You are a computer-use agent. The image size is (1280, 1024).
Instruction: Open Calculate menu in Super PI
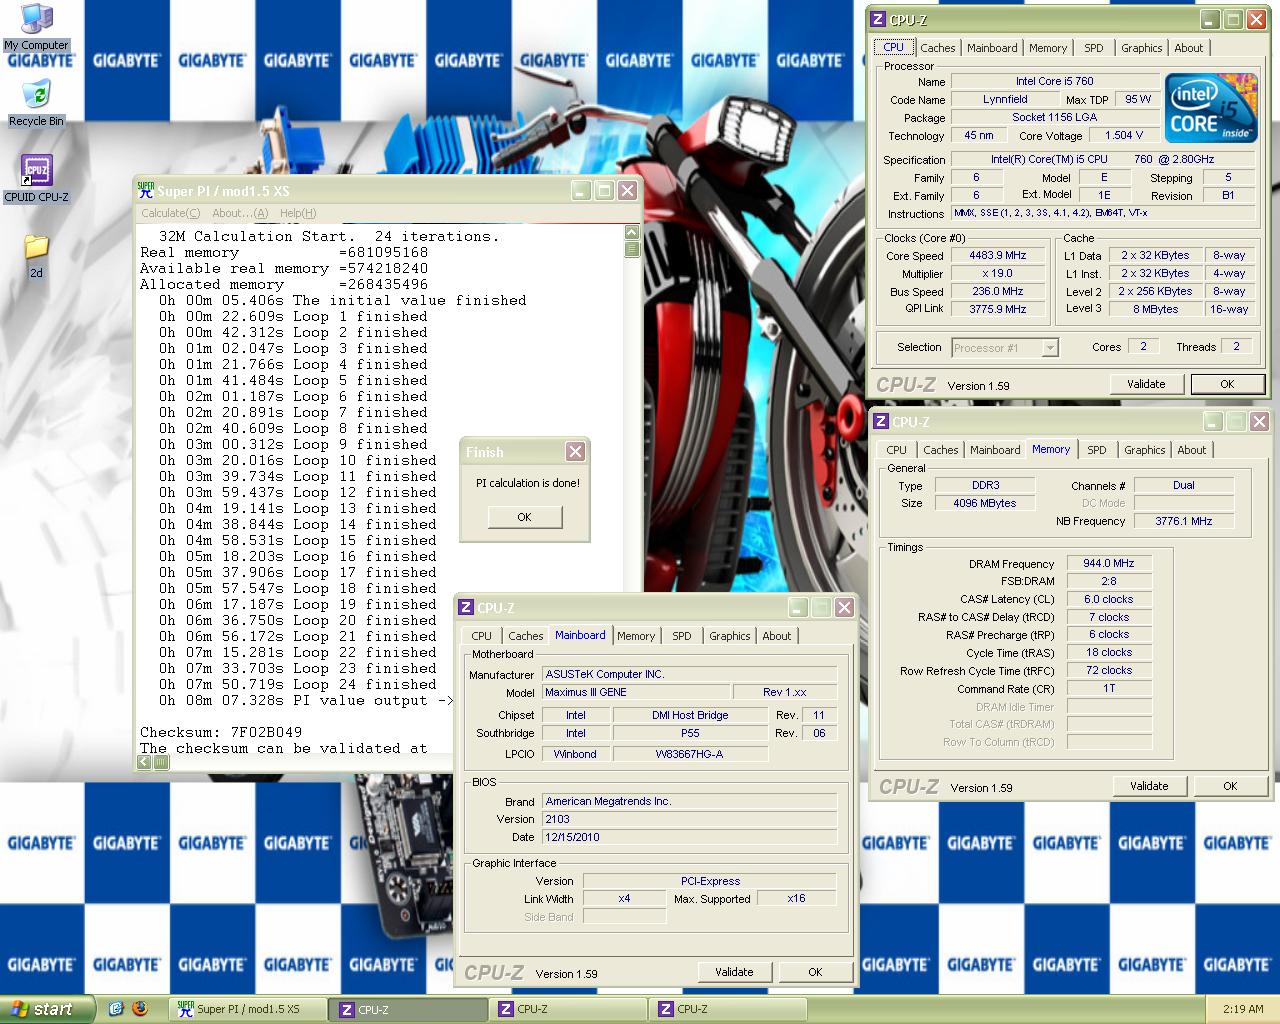170,213
